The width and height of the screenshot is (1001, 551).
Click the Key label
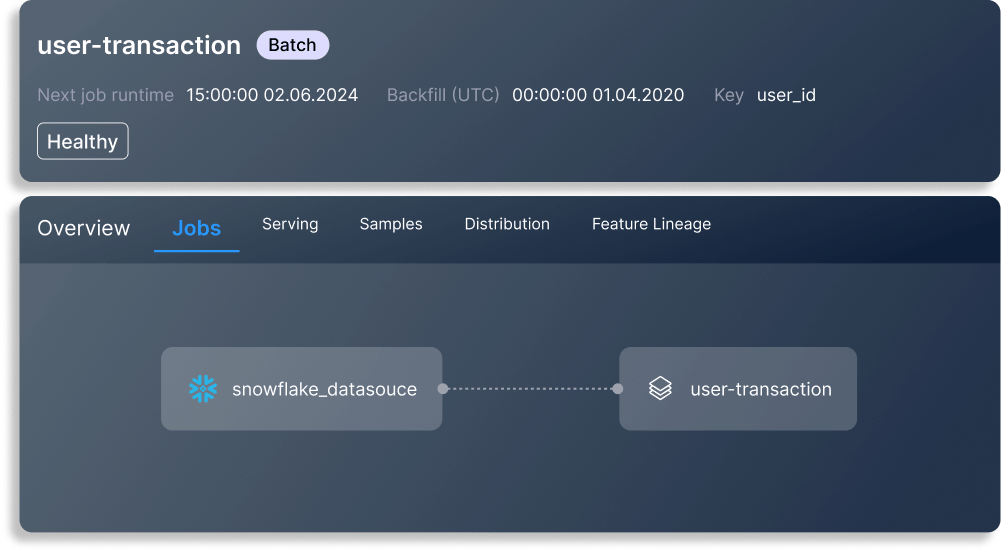click(728, 96)
